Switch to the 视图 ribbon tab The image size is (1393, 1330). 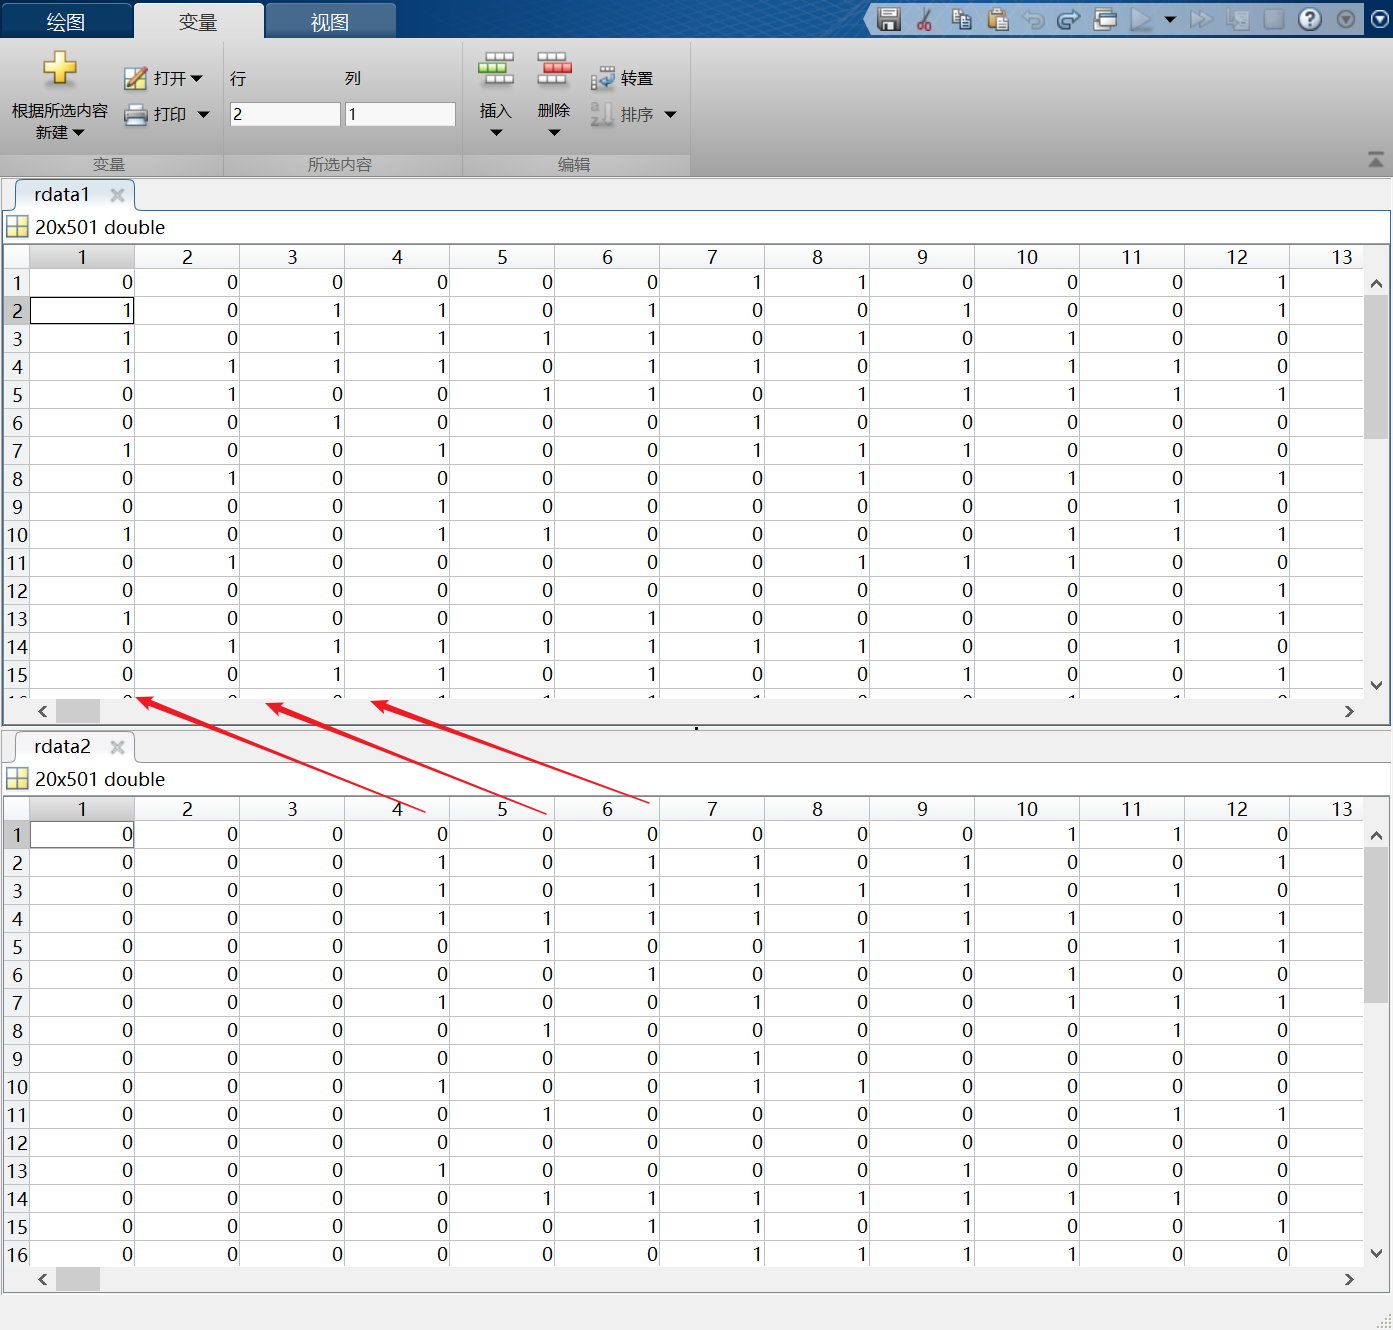(x=330, y=21)
